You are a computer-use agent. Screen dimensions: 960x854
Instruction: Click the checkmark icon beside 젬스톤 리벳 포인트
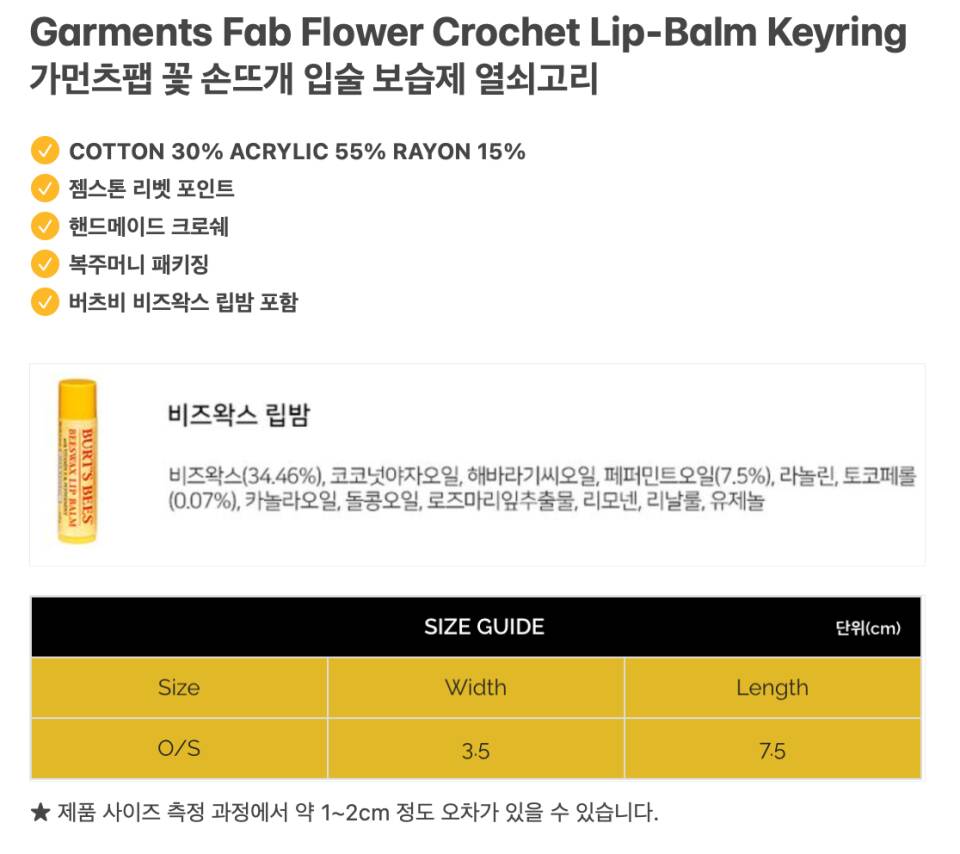(x=45, y=188)
